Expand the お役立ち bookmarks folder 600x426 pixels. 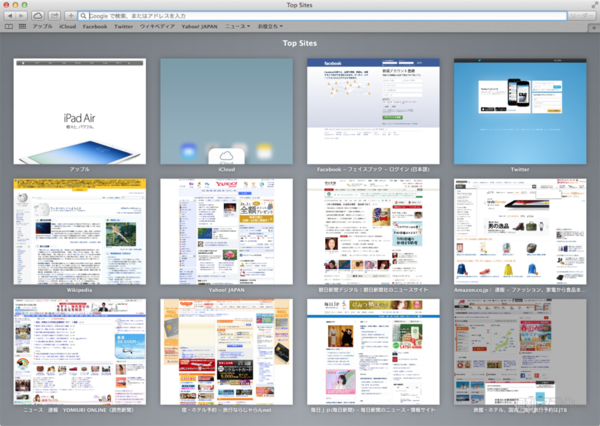click(x=270, y=27)
